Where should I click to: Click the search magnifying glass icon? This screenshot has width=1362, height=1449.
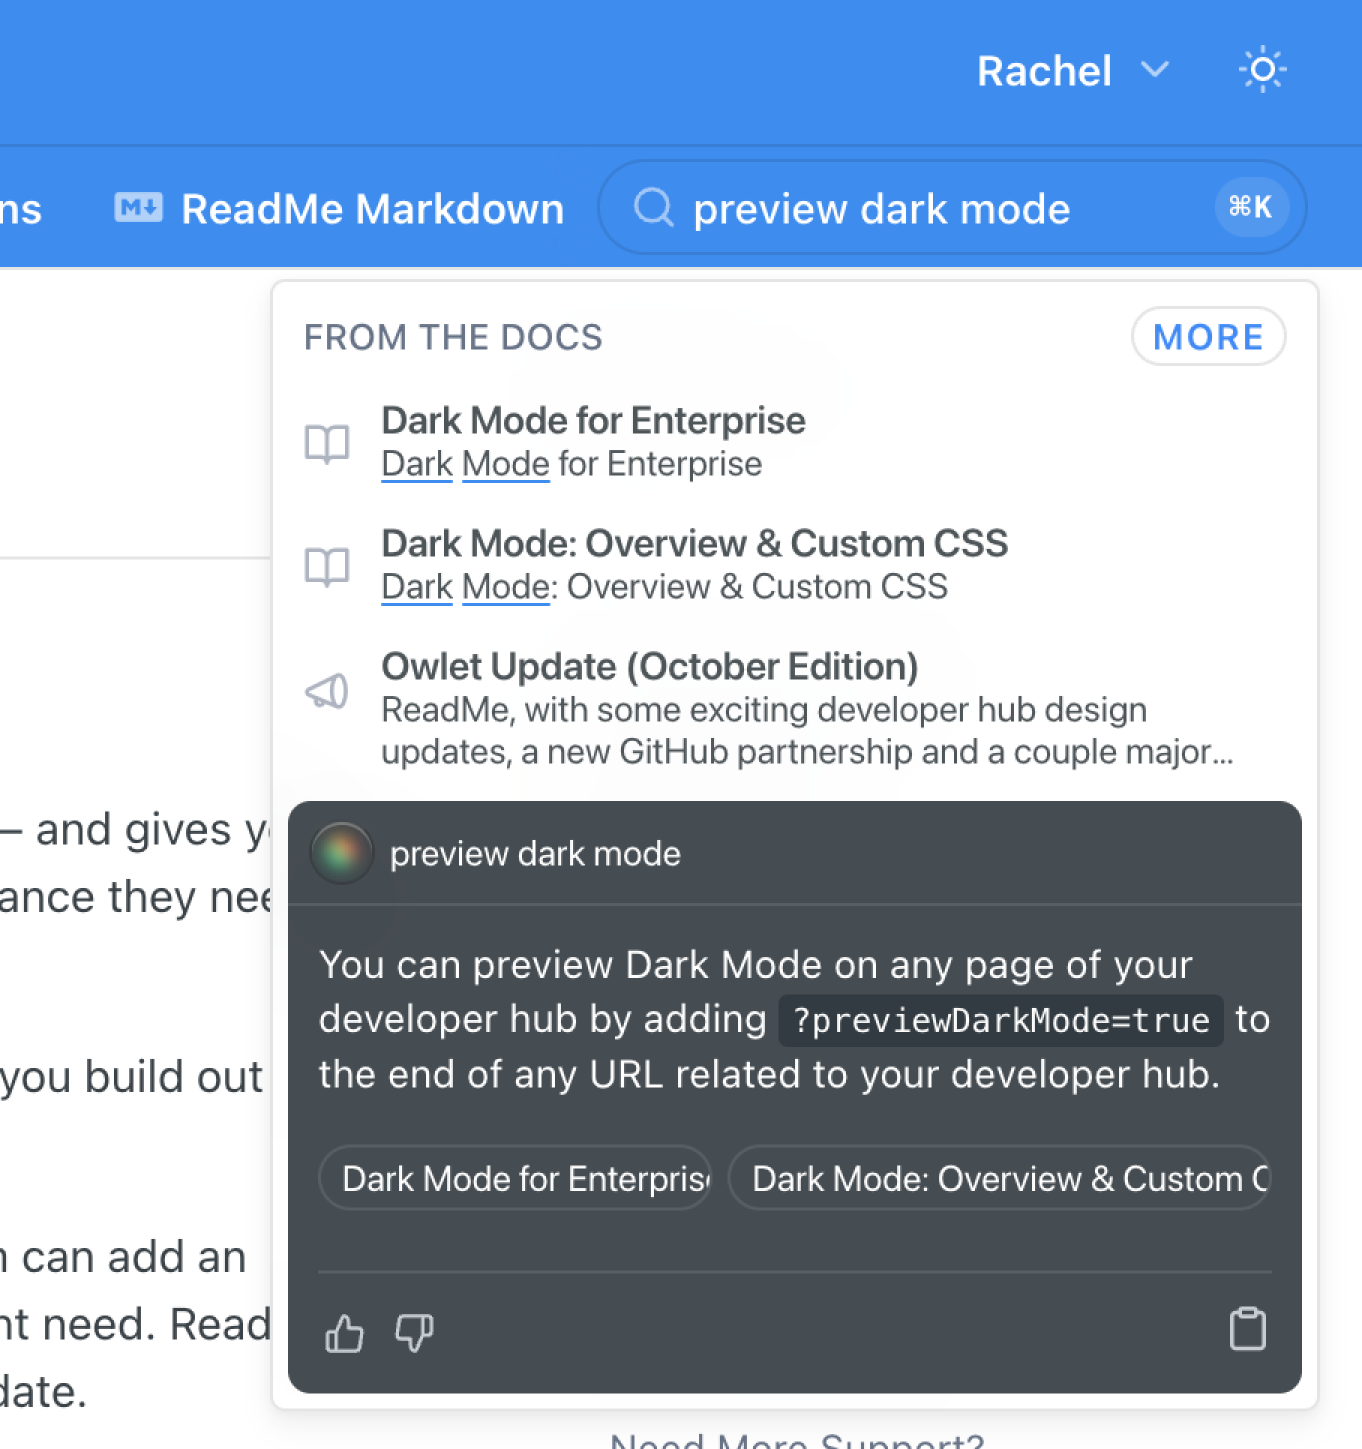coord(654,208)
